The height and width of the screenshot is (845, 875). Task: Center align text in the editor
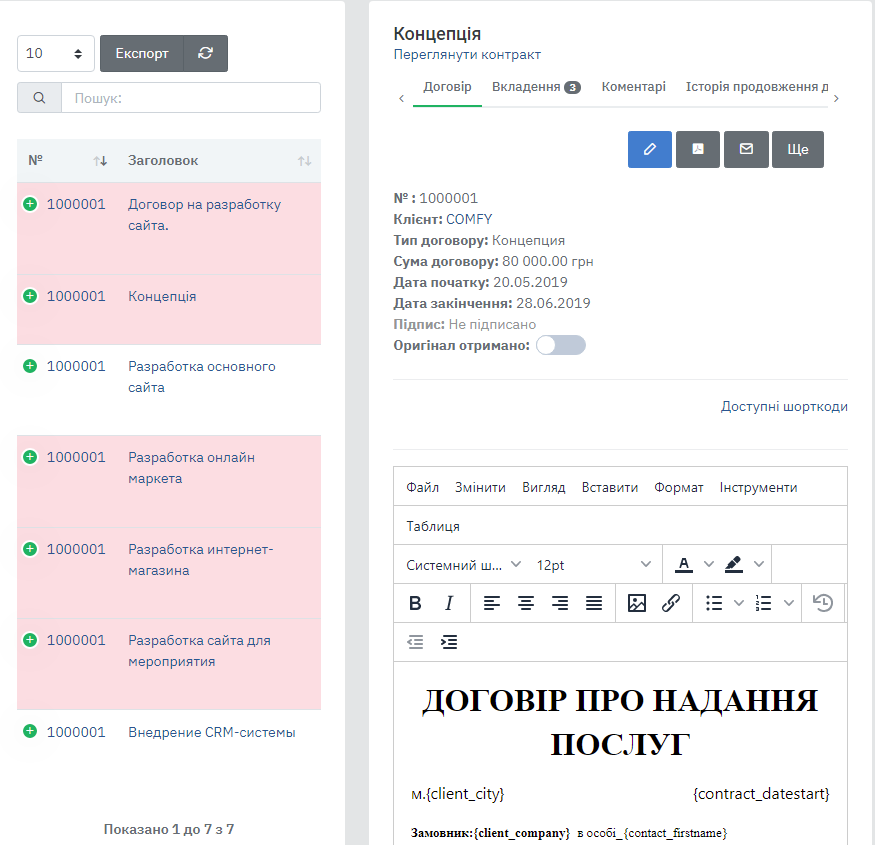(x=526, y=603)
